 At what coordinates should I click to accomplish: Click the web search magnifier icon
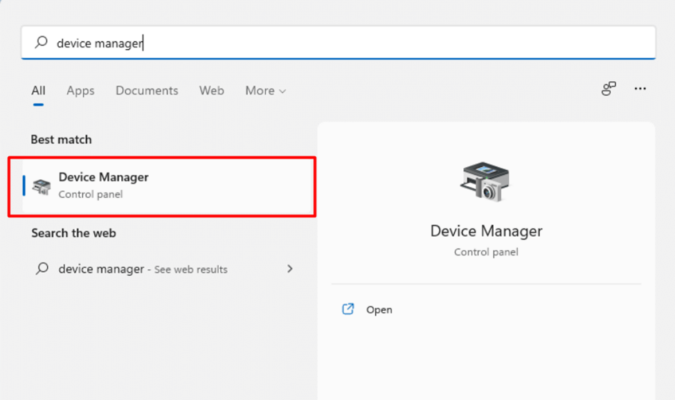(x=42, y=269)
